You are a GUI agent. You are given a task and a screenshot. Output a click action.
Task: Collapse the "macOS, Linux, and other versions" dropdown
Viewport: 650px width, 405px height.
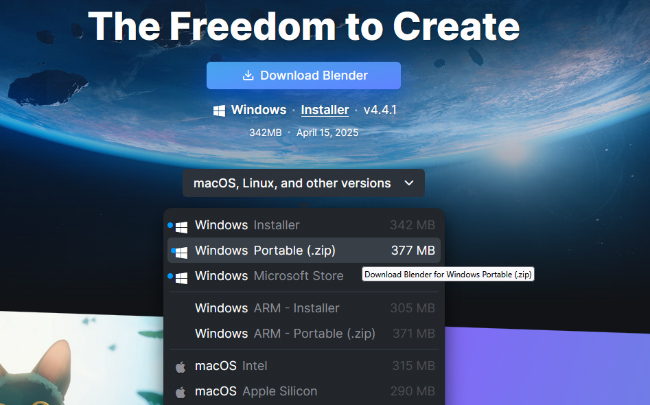(x=303, y=183)
